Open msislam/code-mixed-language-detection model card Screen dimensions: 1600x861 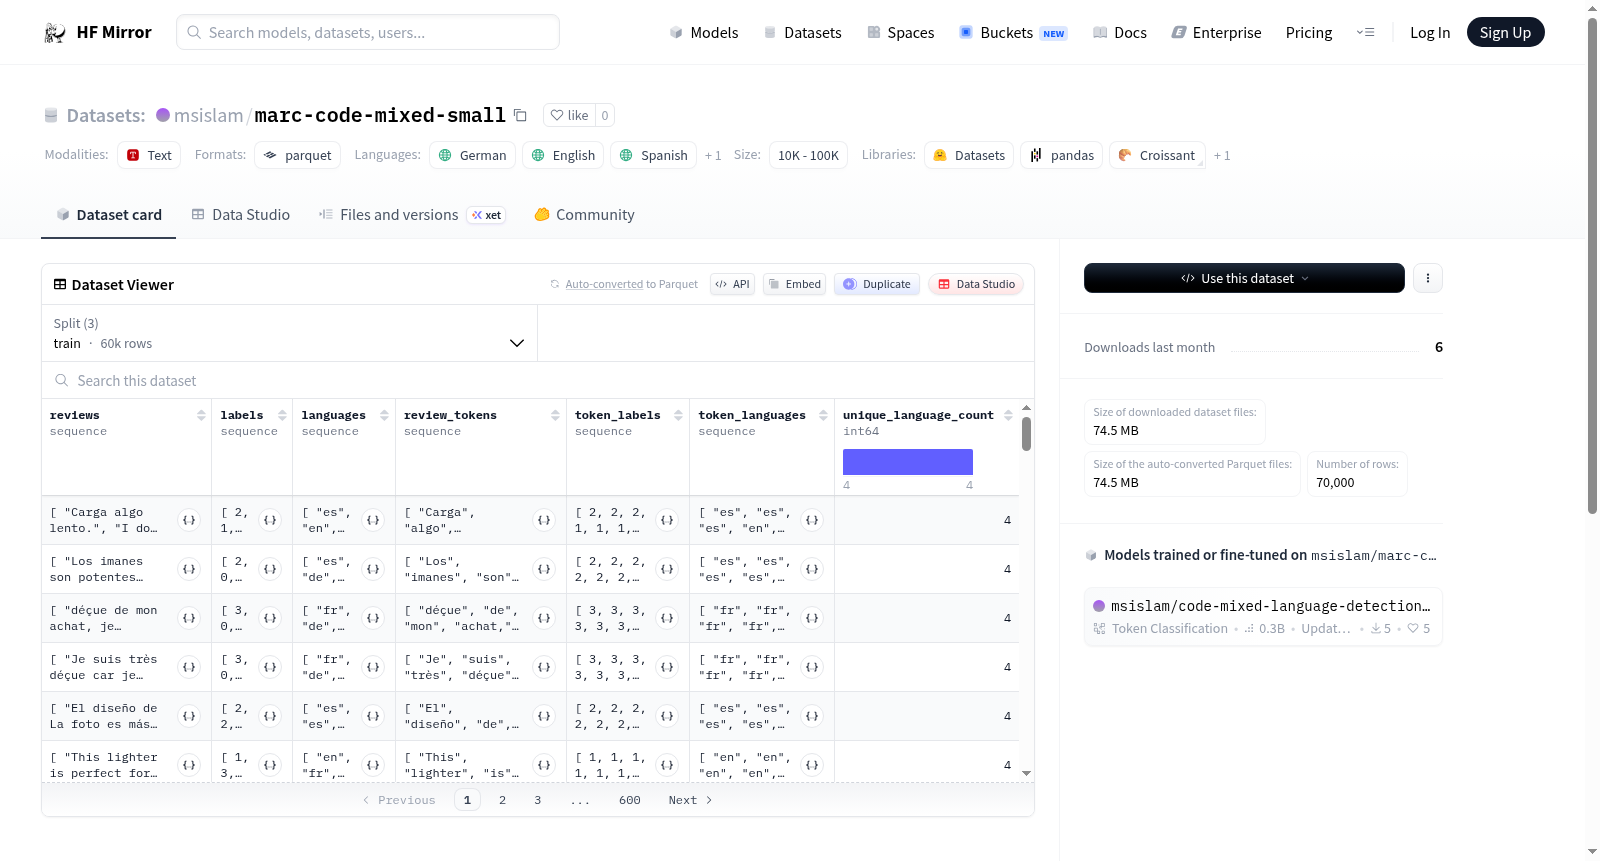1263,616
